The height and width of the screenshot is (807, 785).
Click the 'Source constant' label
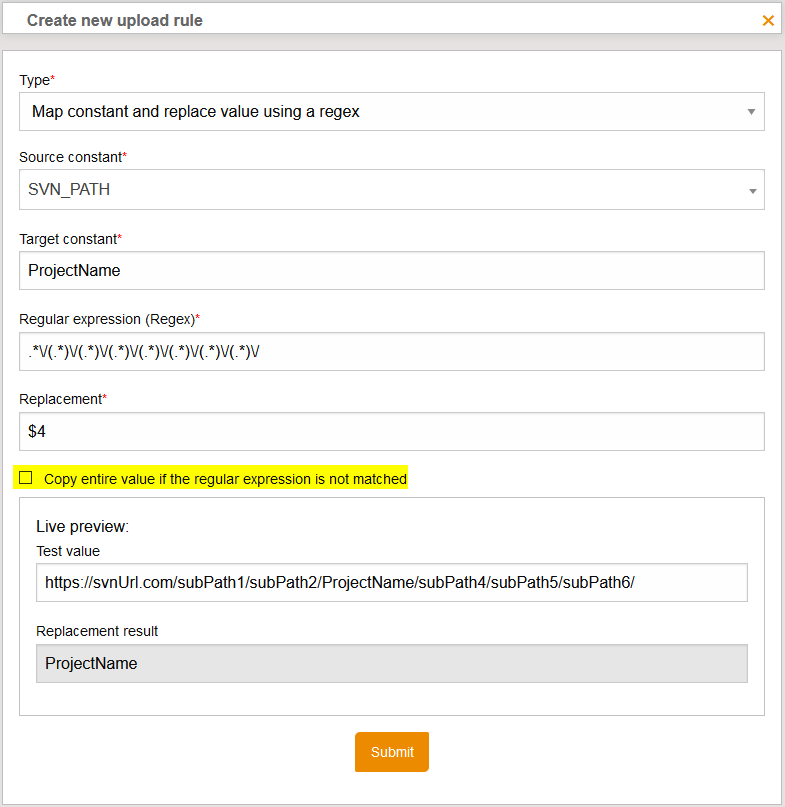pyautogui.click(x=70, y=157)
